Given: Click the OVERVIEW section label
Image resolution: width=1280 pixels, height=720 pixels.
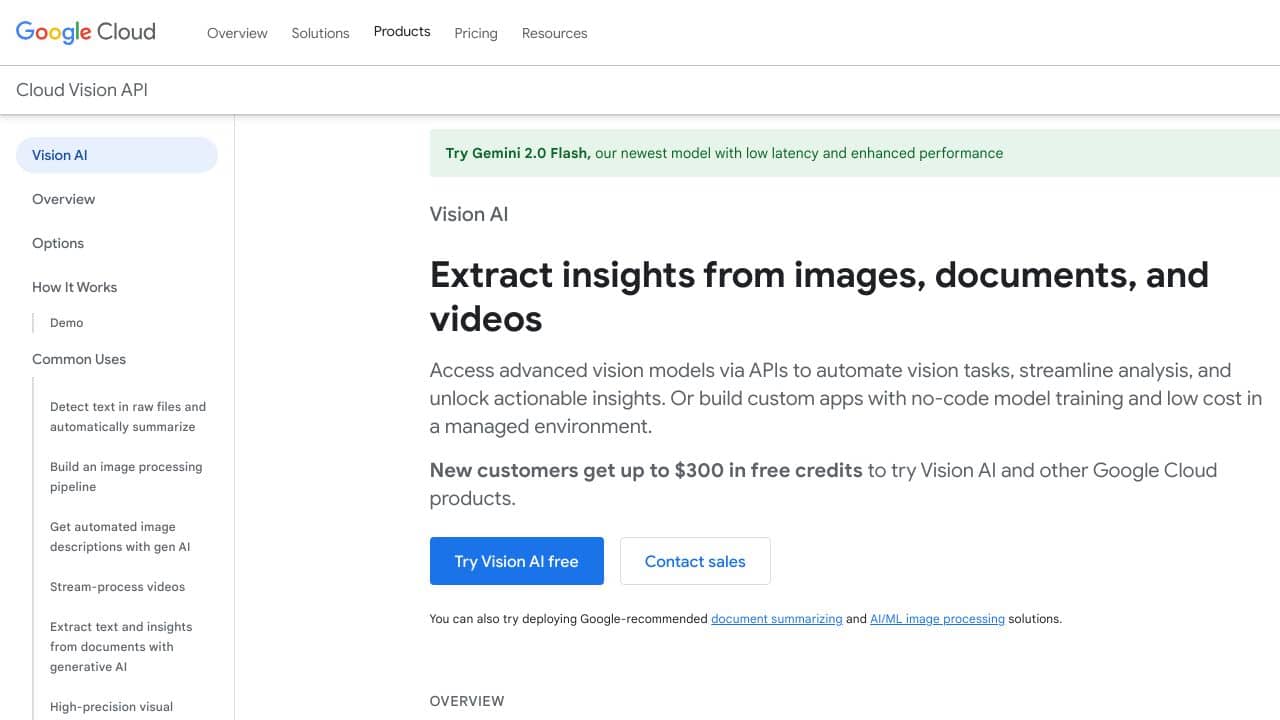Looking at the screenshot, I should coord(467,701).
